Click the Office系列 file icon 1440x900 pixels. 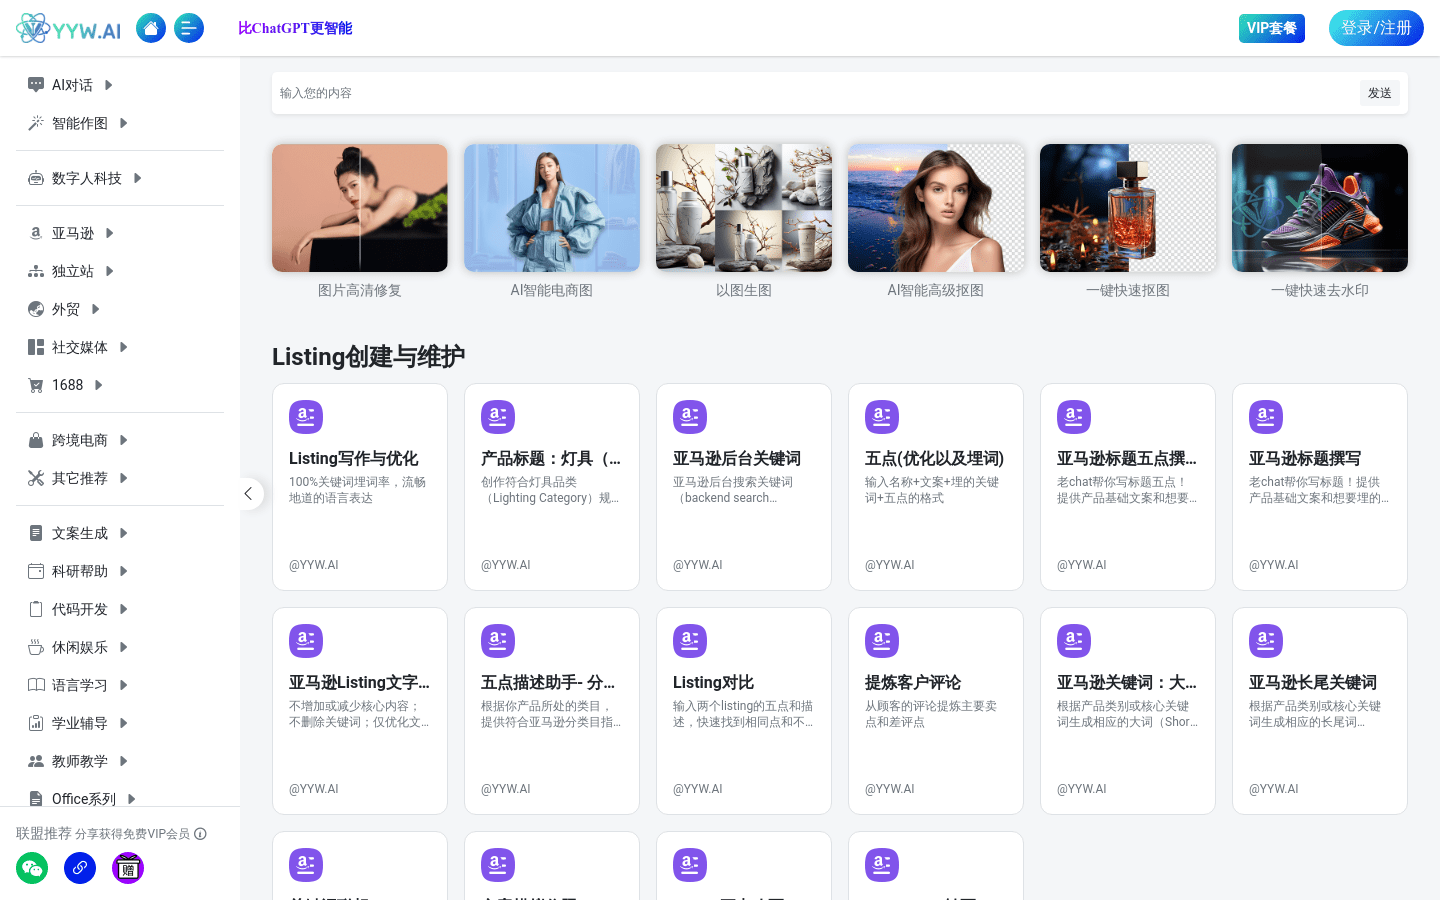tap(36, 799)
